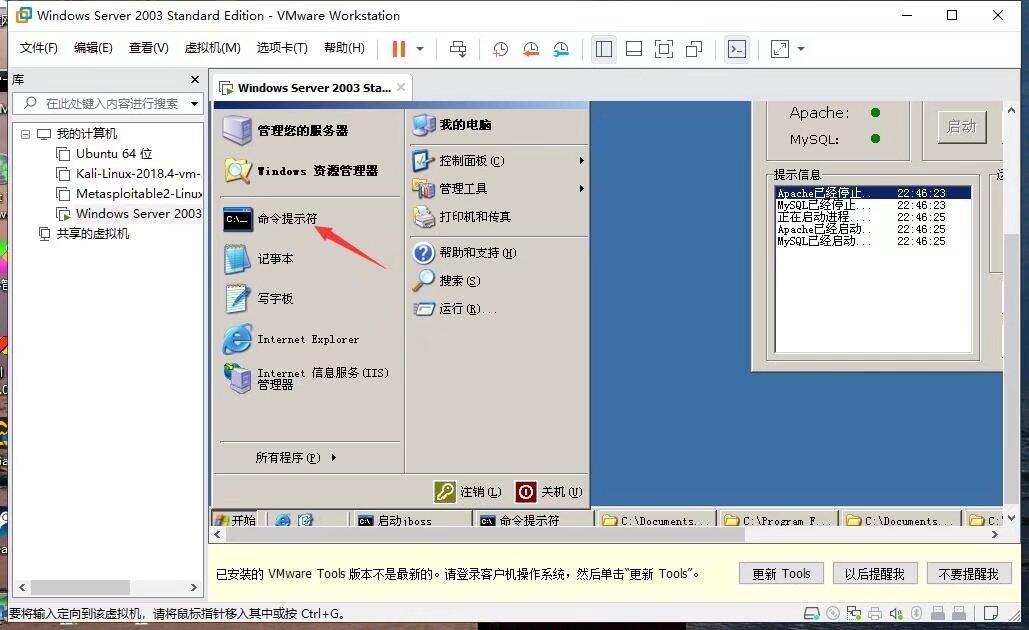
Task: Open Windows 资源管理器 in start menu
Action: [x=301, y=171]
